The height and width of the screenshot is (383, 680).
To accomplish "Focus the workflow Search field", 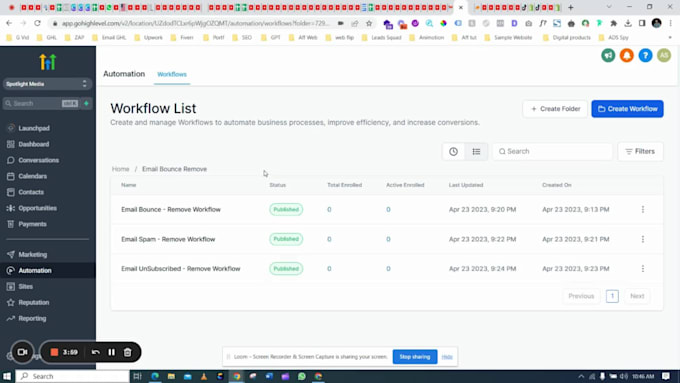I will point(552,151).
